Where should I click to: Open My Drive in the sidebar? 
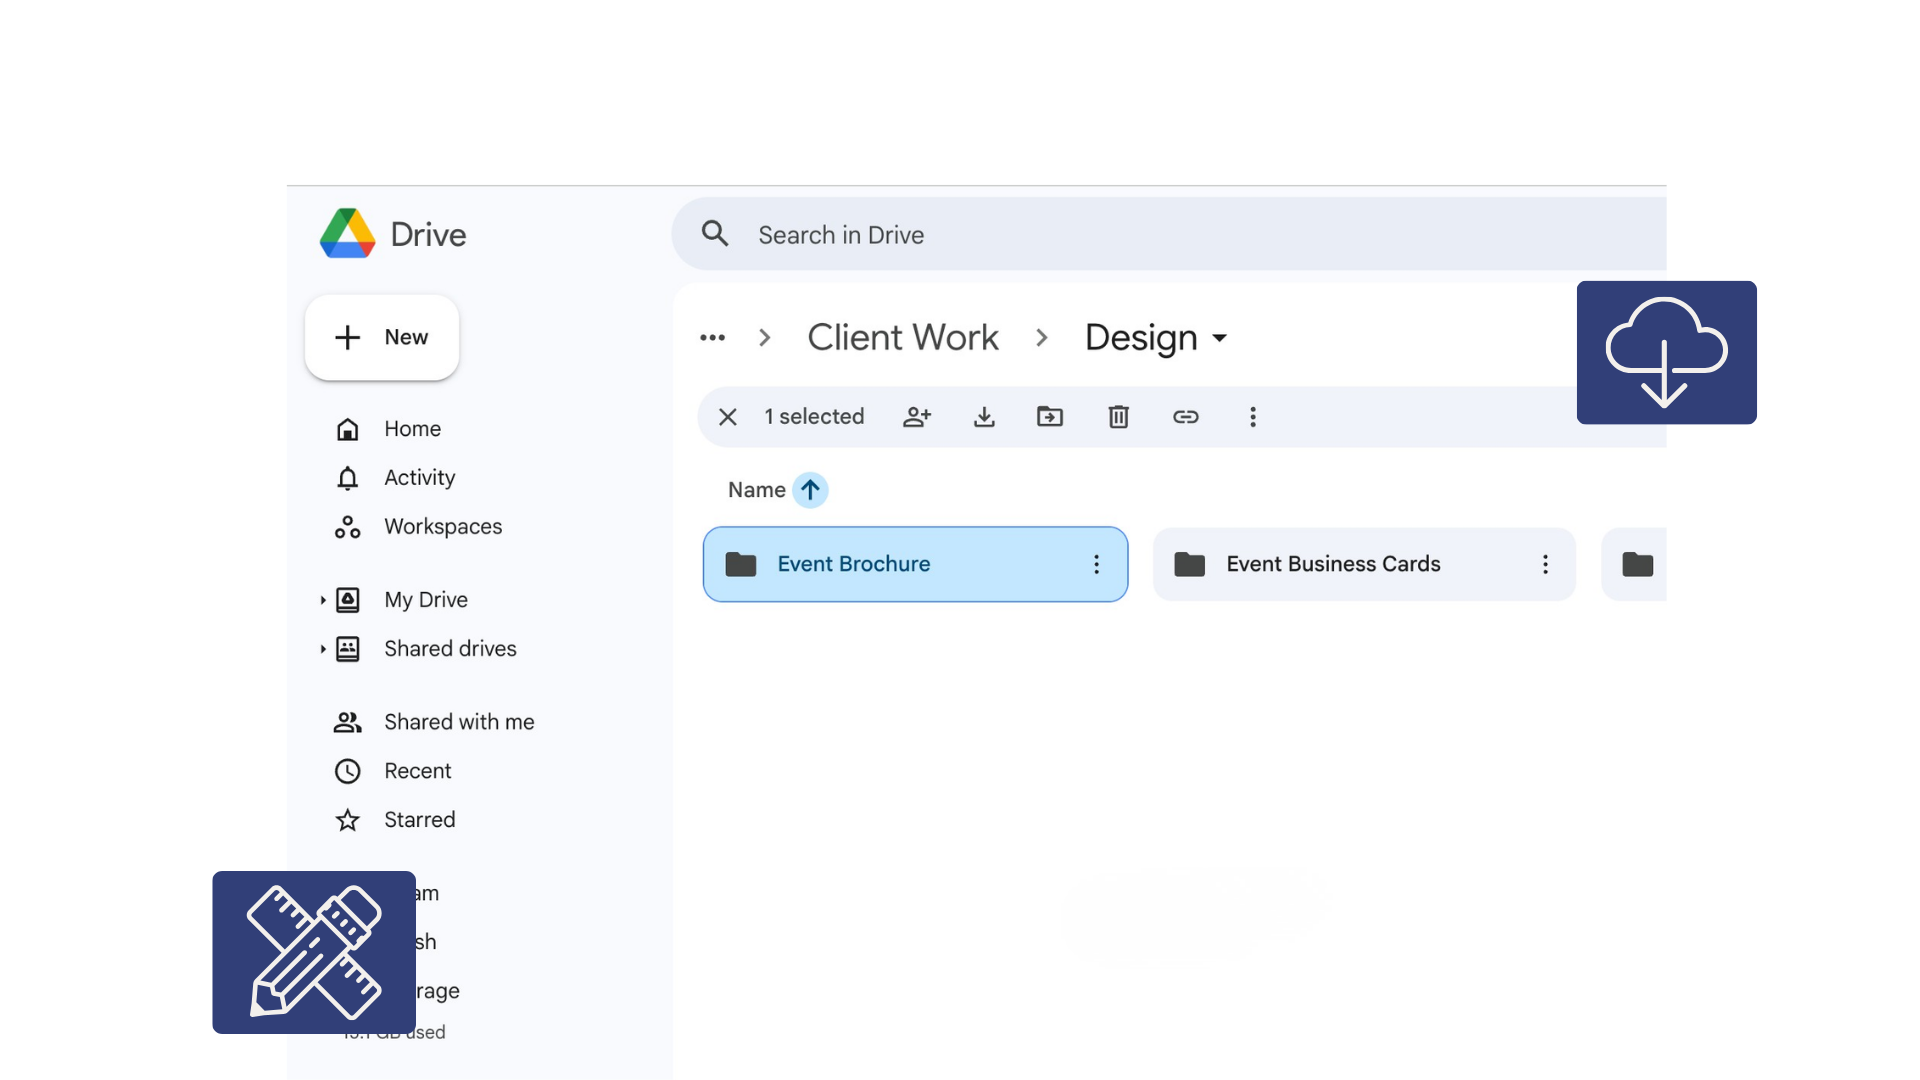pos(426,600)
